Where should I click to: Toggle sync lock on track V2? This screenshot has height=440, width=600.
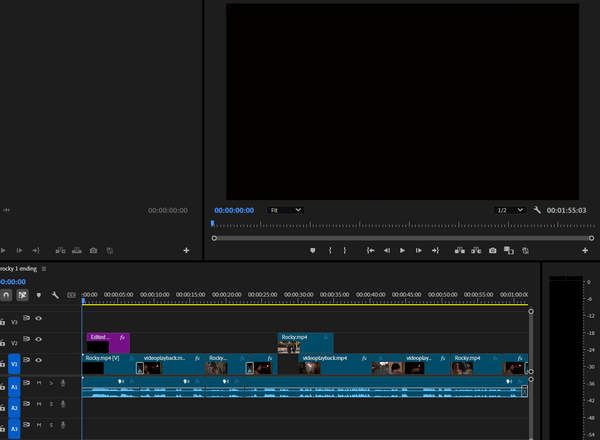point(26,339)
